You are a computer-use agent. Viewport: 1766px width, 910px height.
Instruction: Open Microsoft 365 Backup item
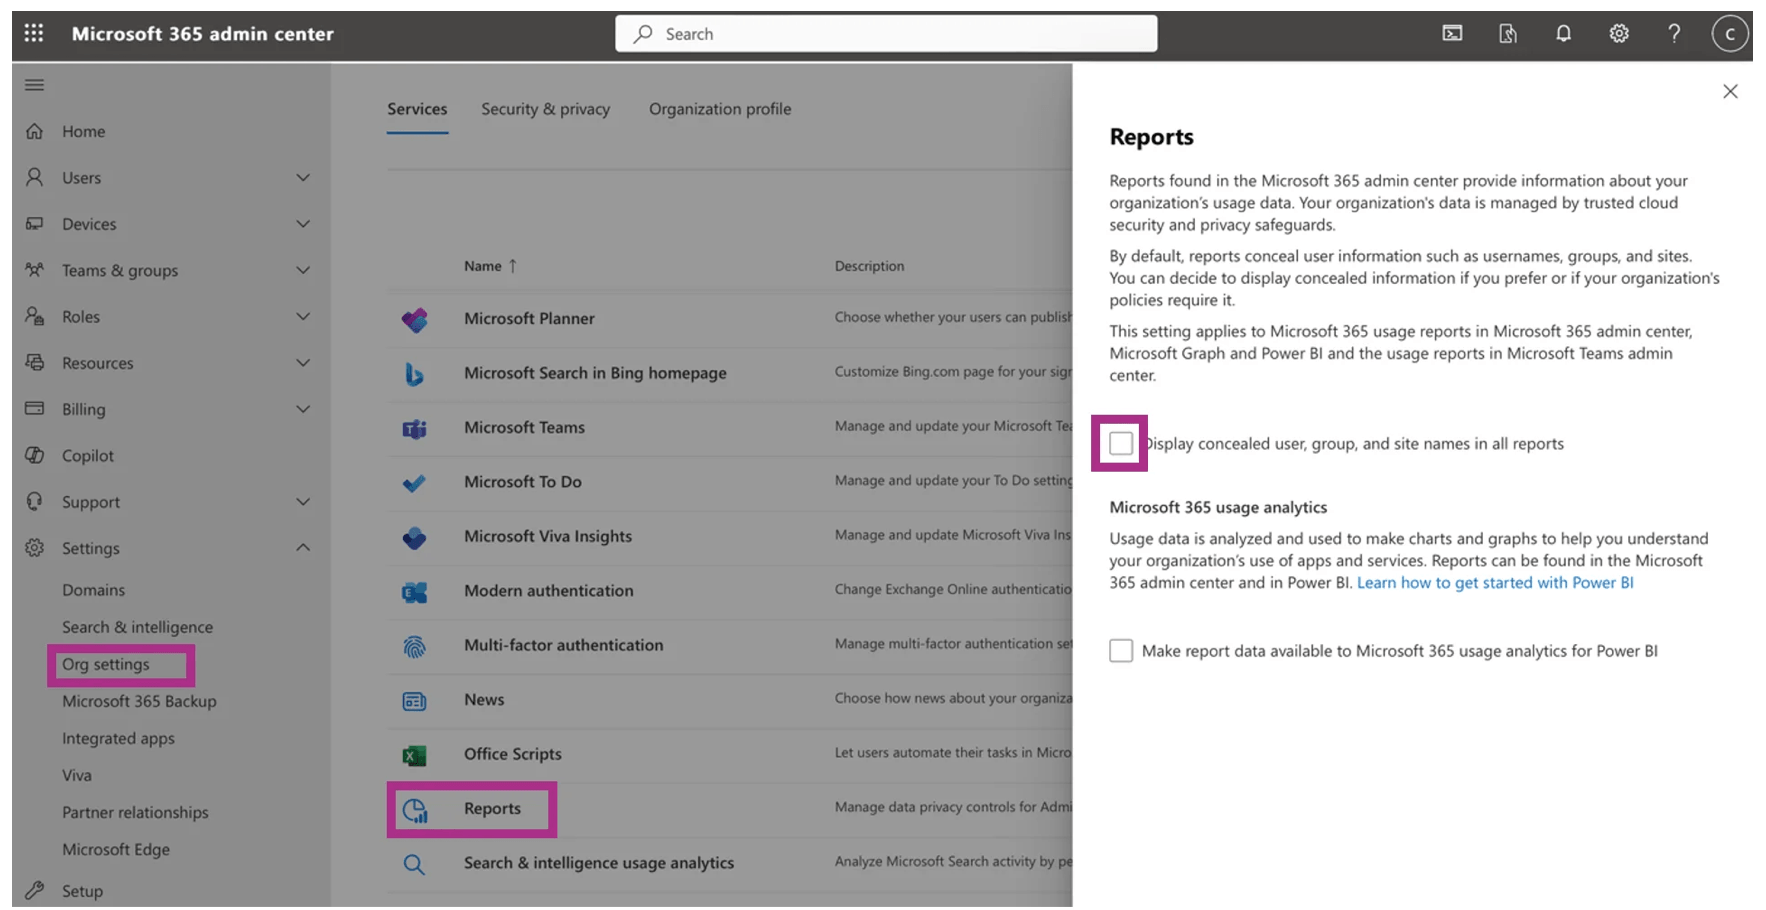pos(139,701)
